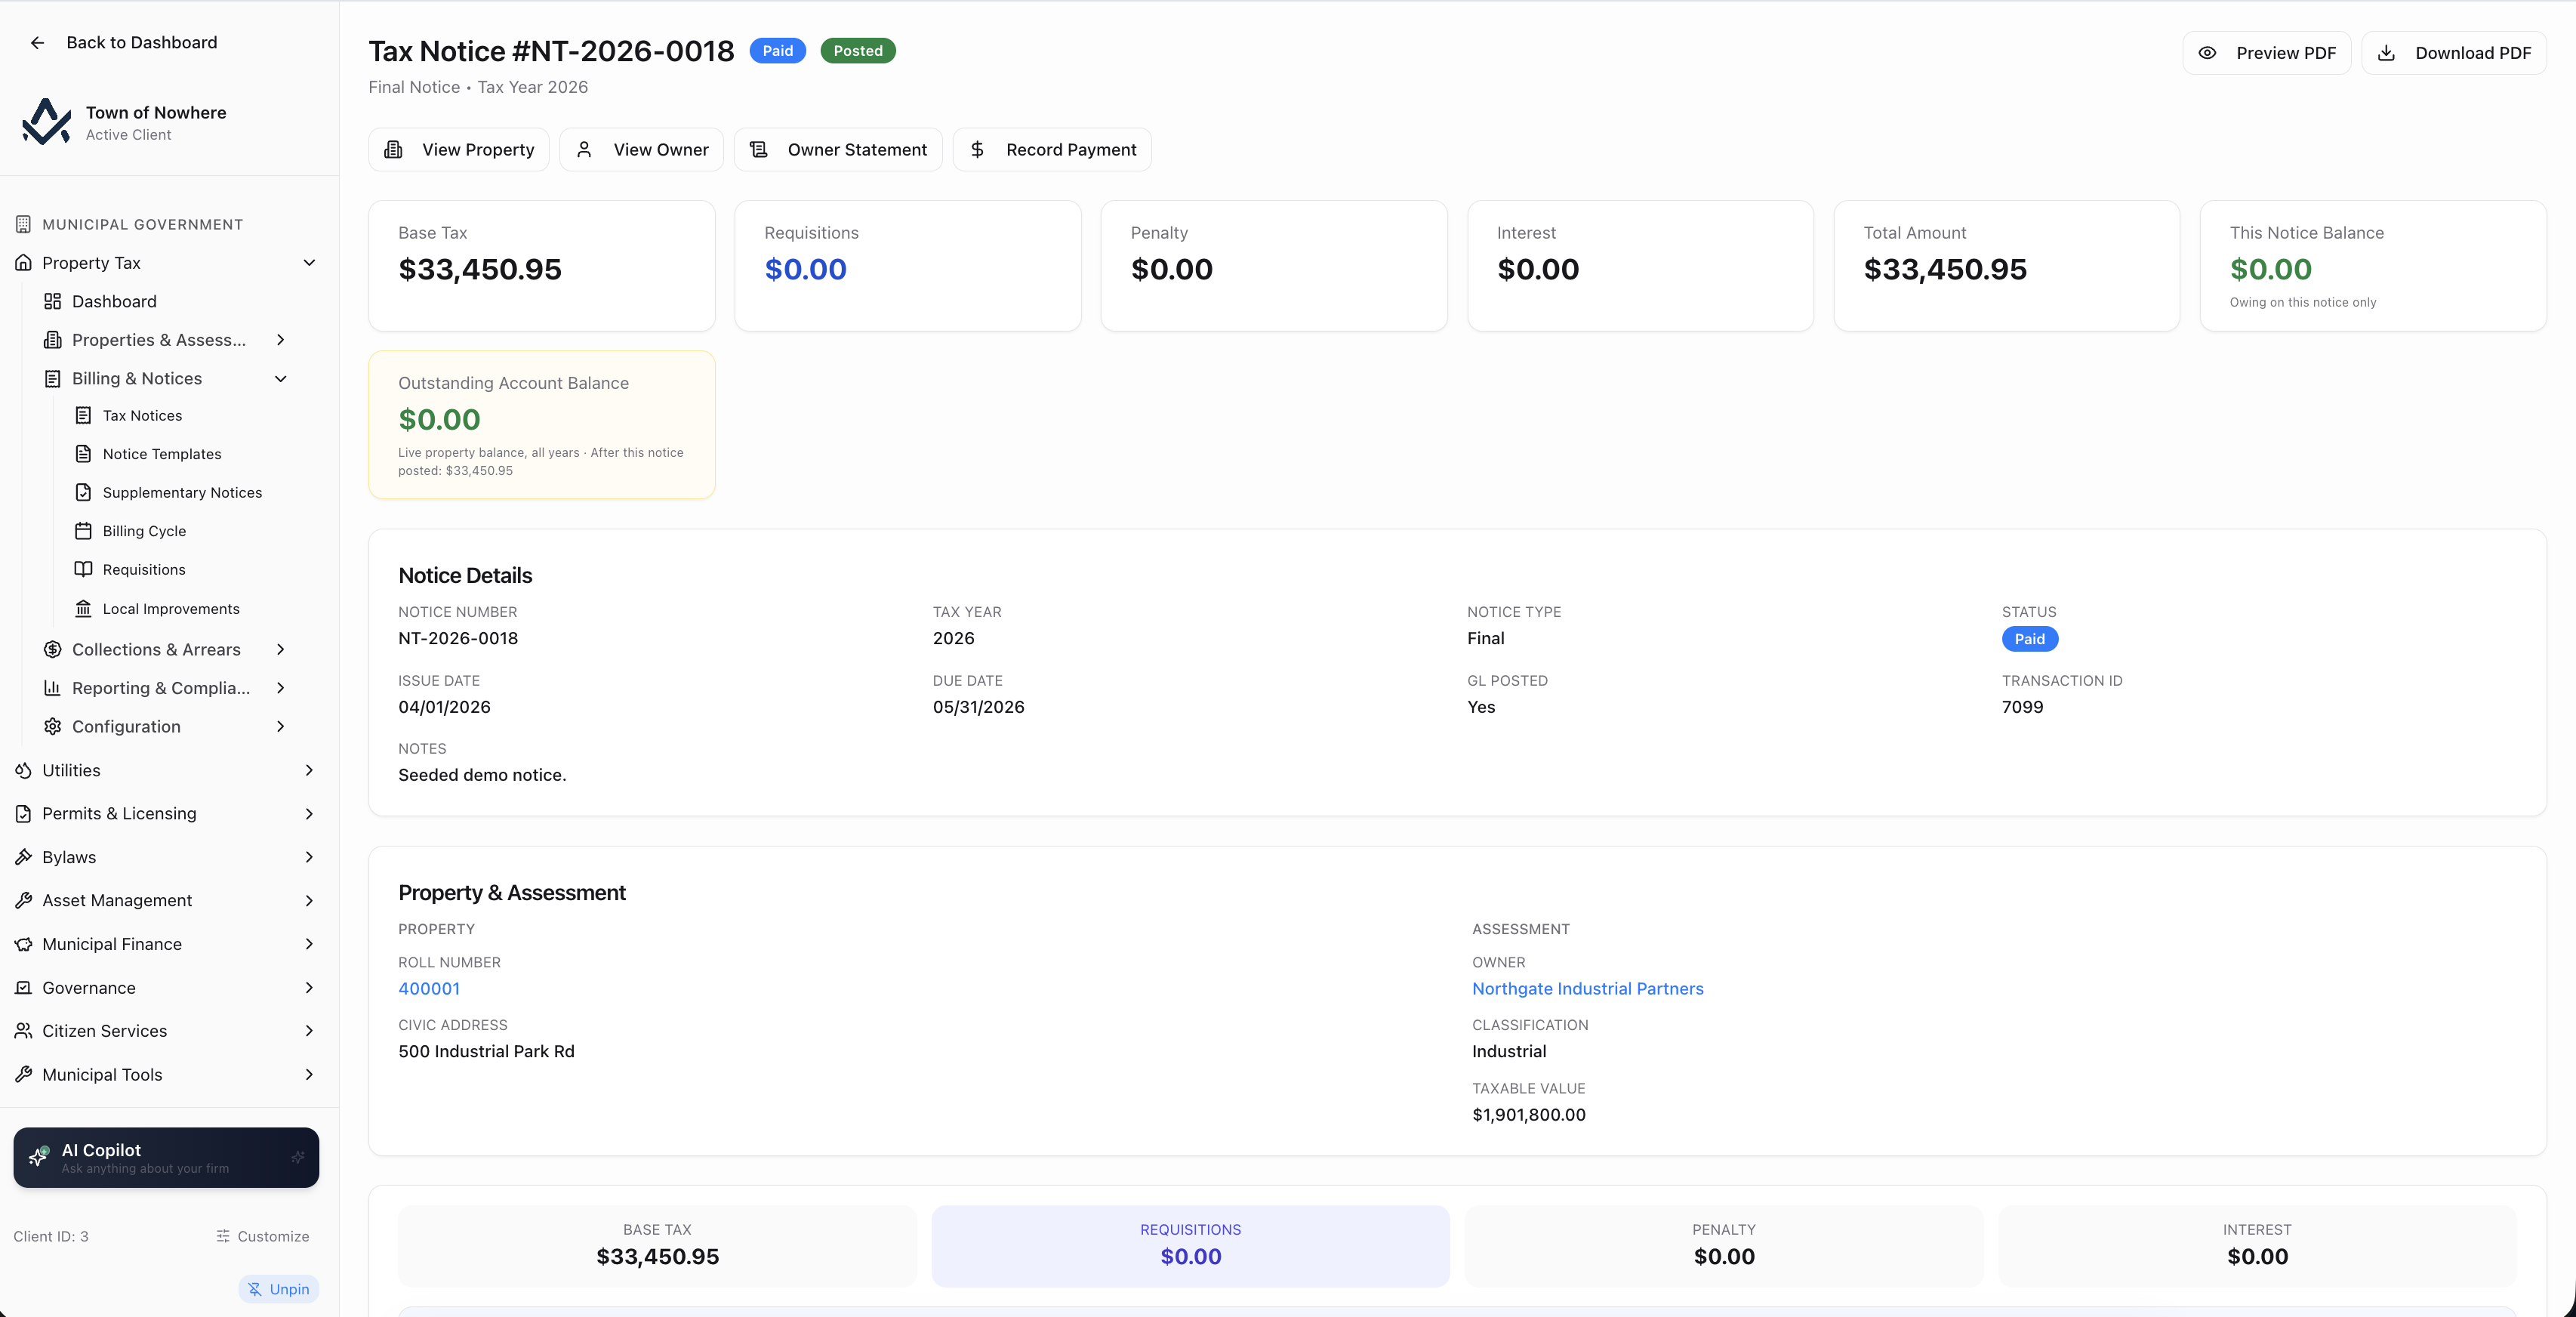Click the Billing Cycle calendar icon
Image resolution: width=2576 pixels, height=1317 pixels.
point(84,531)
